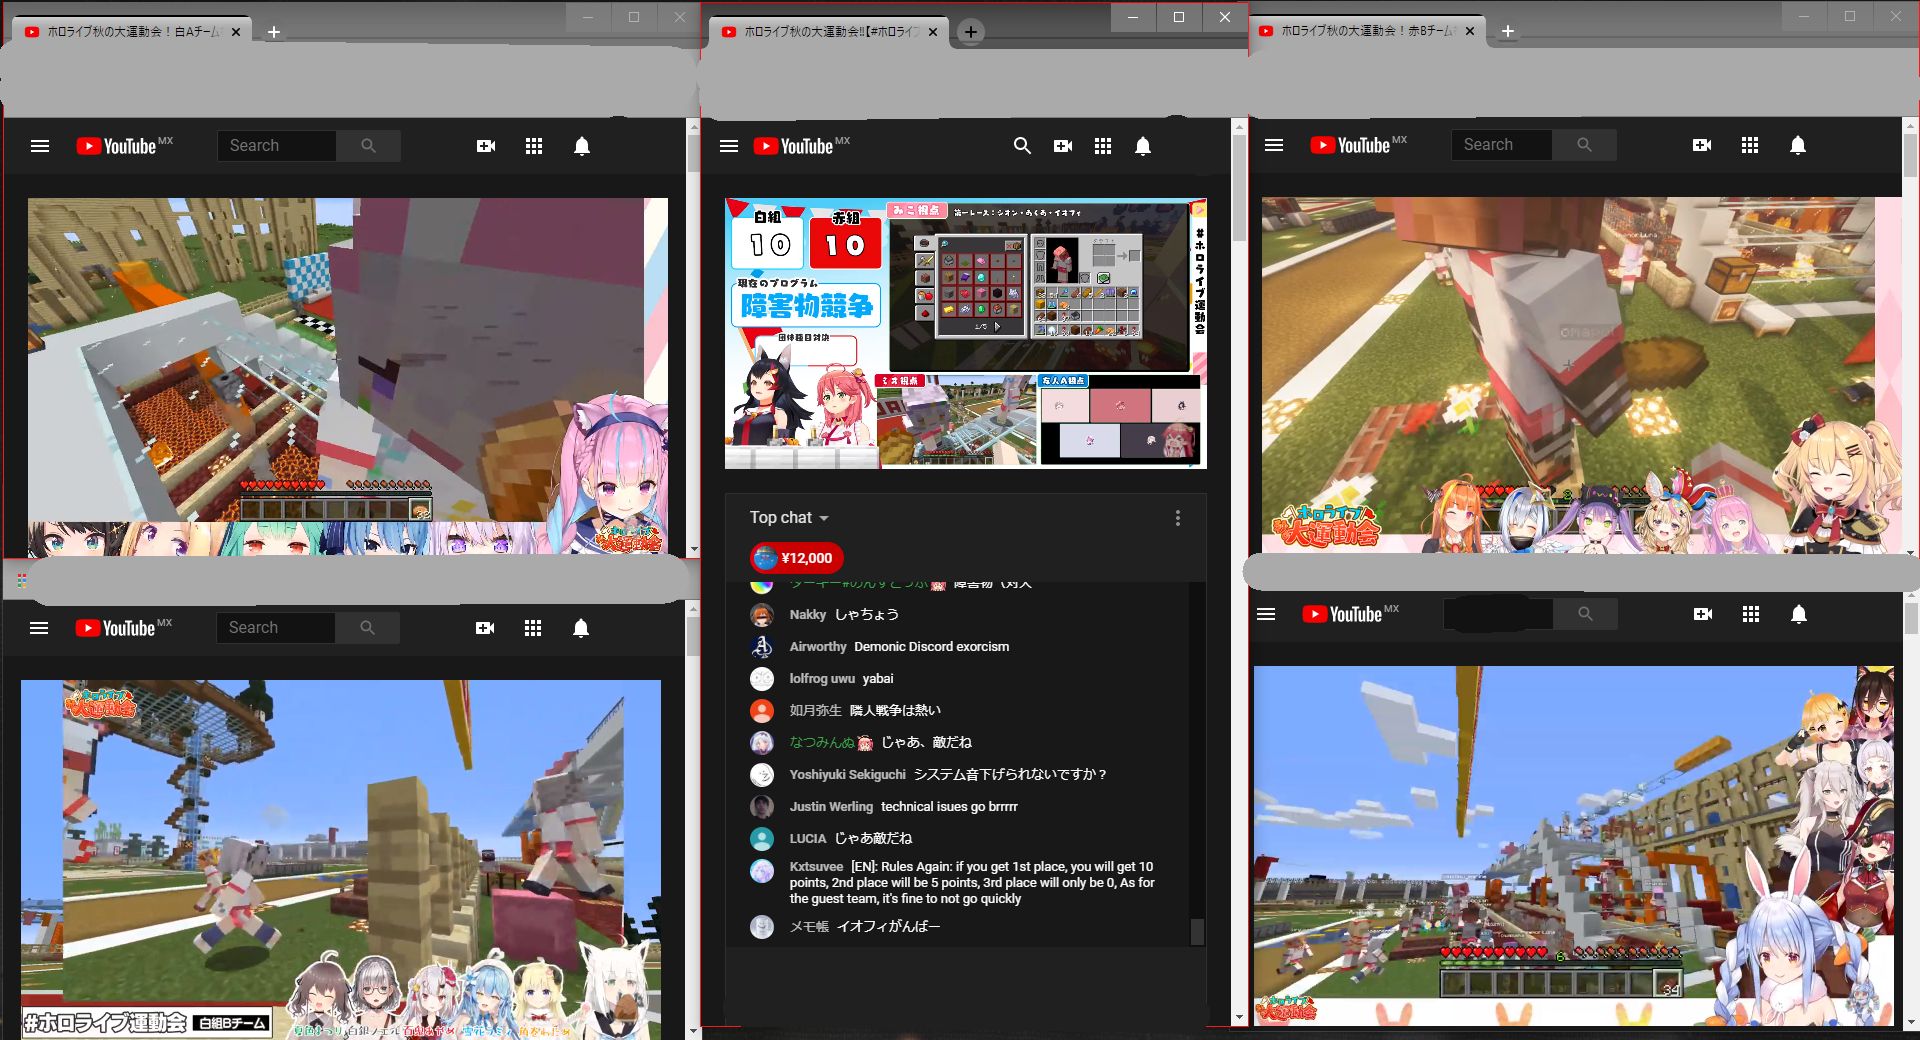Click the YouTube logo in the middle window
The width and height of the screenshot is (1920, 1040).
pyautogui.click(x=800, y=146)
